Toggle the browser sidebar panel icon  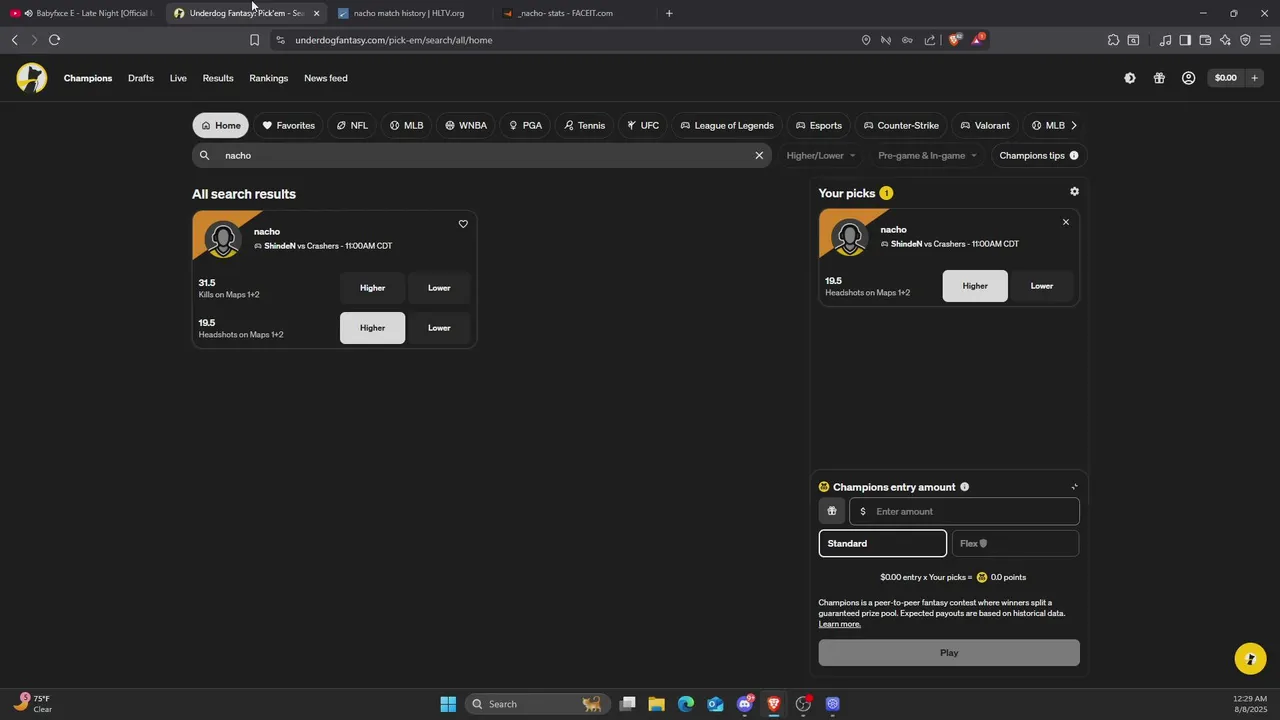pos(1185,40)
